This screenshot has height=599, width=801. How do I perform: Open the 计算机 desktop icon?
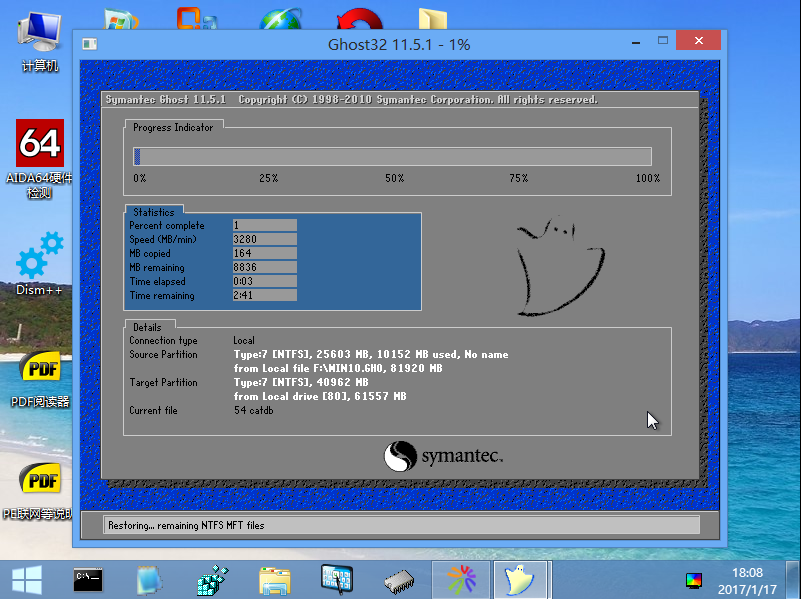click(x=39, y=42)
